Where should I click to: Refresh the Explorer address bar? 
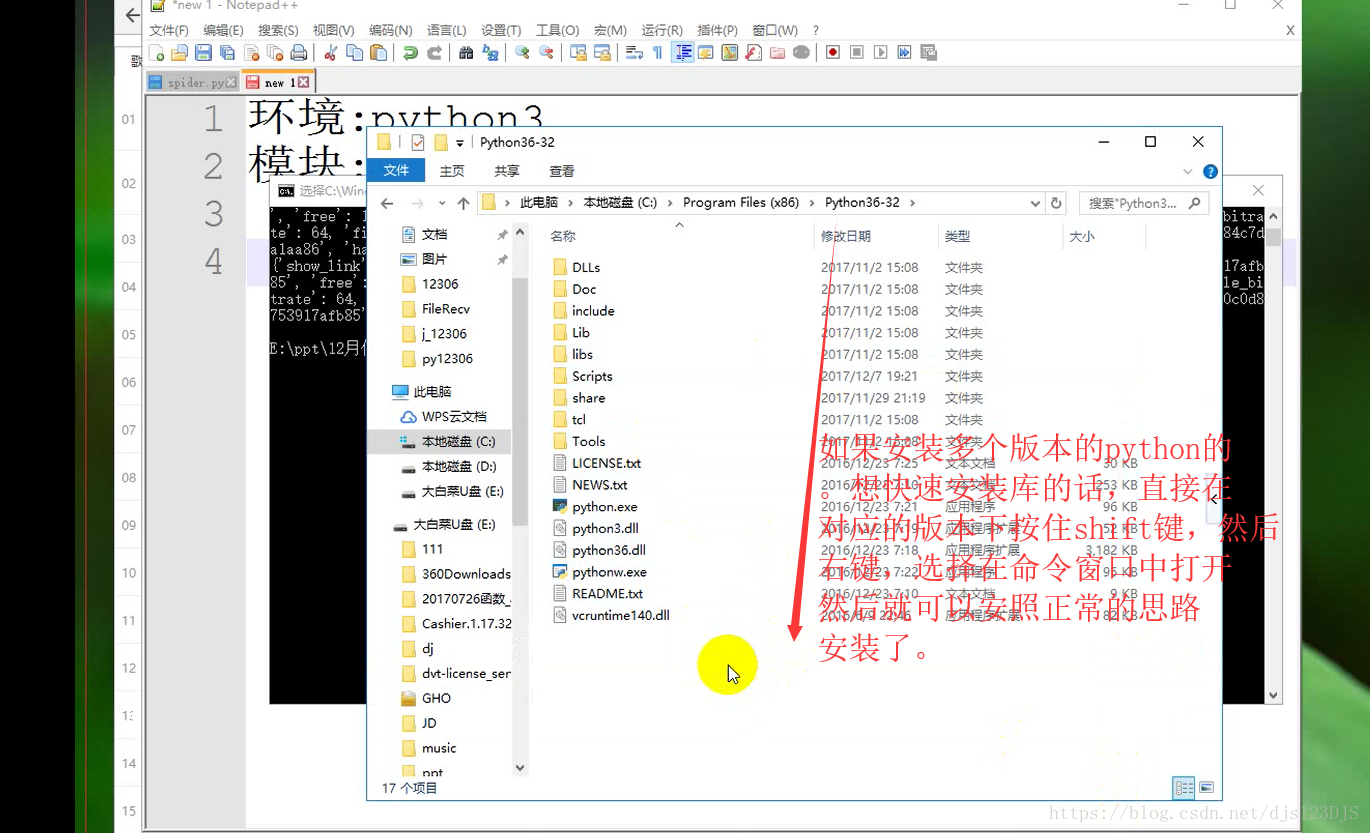coord(1056,203)
